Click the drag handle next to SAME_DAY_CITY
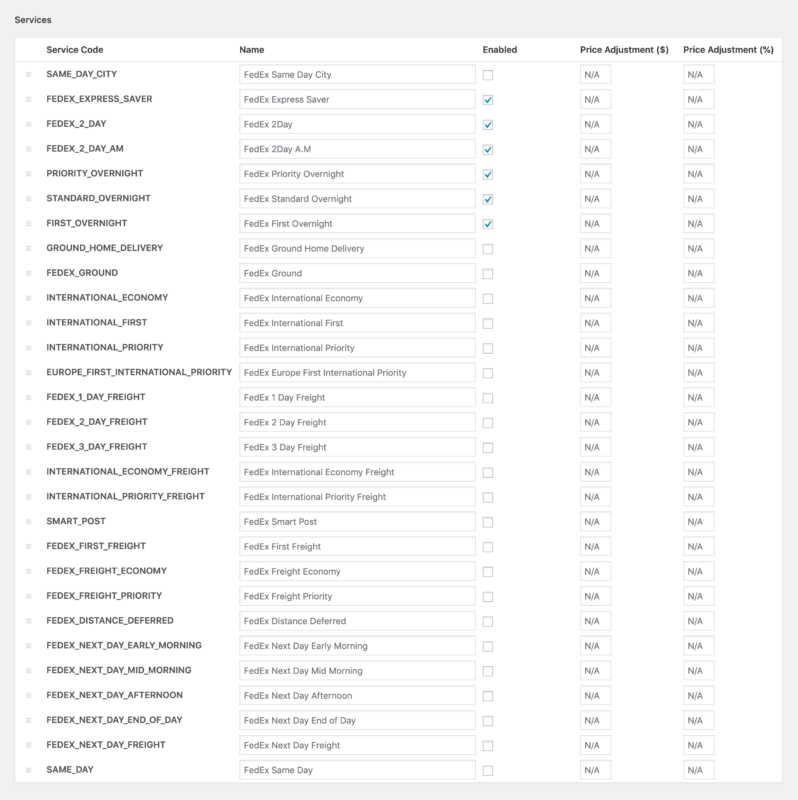 click(x=30, y=74)
